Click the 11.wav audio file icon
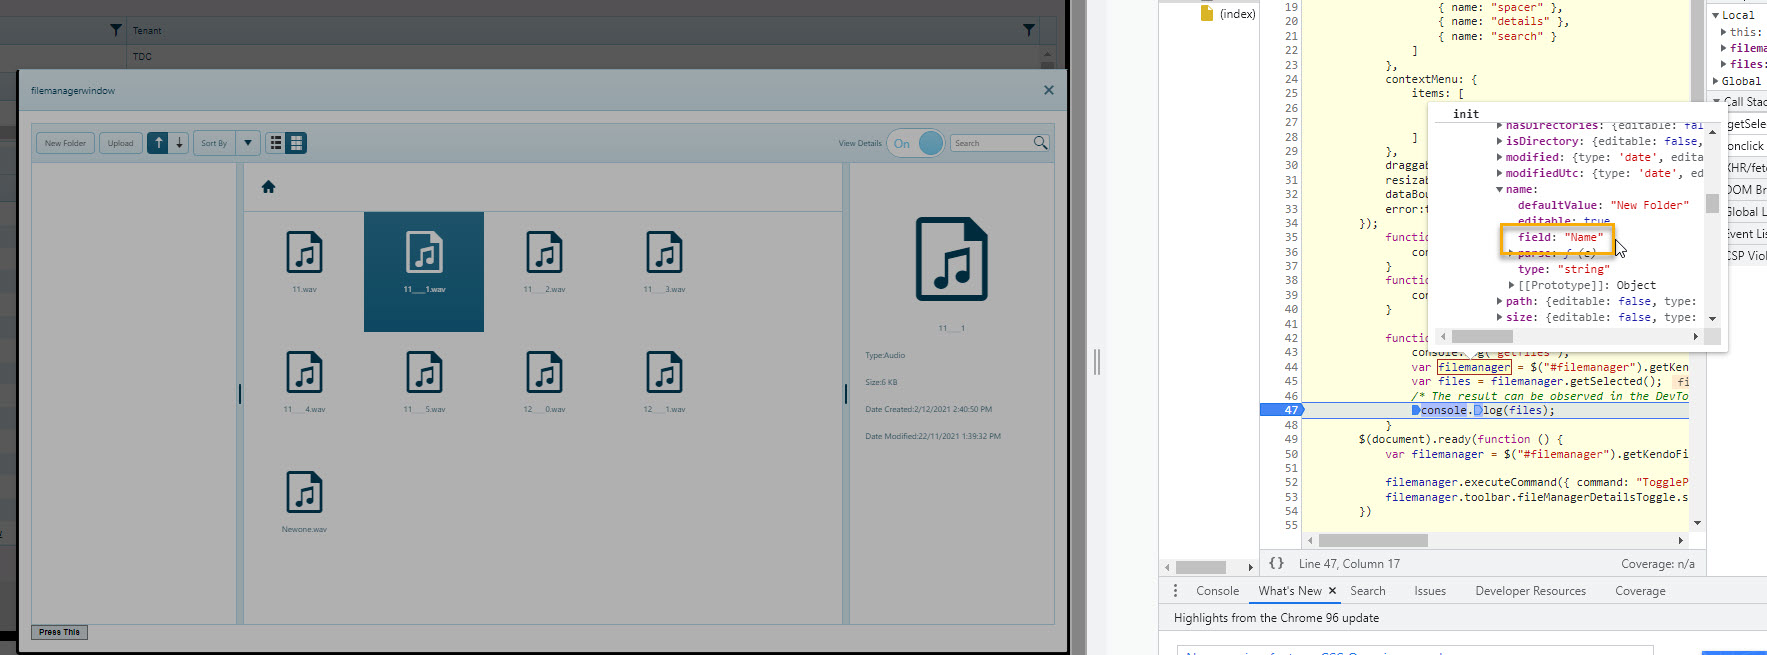The image size is (1767, 655). [304, 252]
